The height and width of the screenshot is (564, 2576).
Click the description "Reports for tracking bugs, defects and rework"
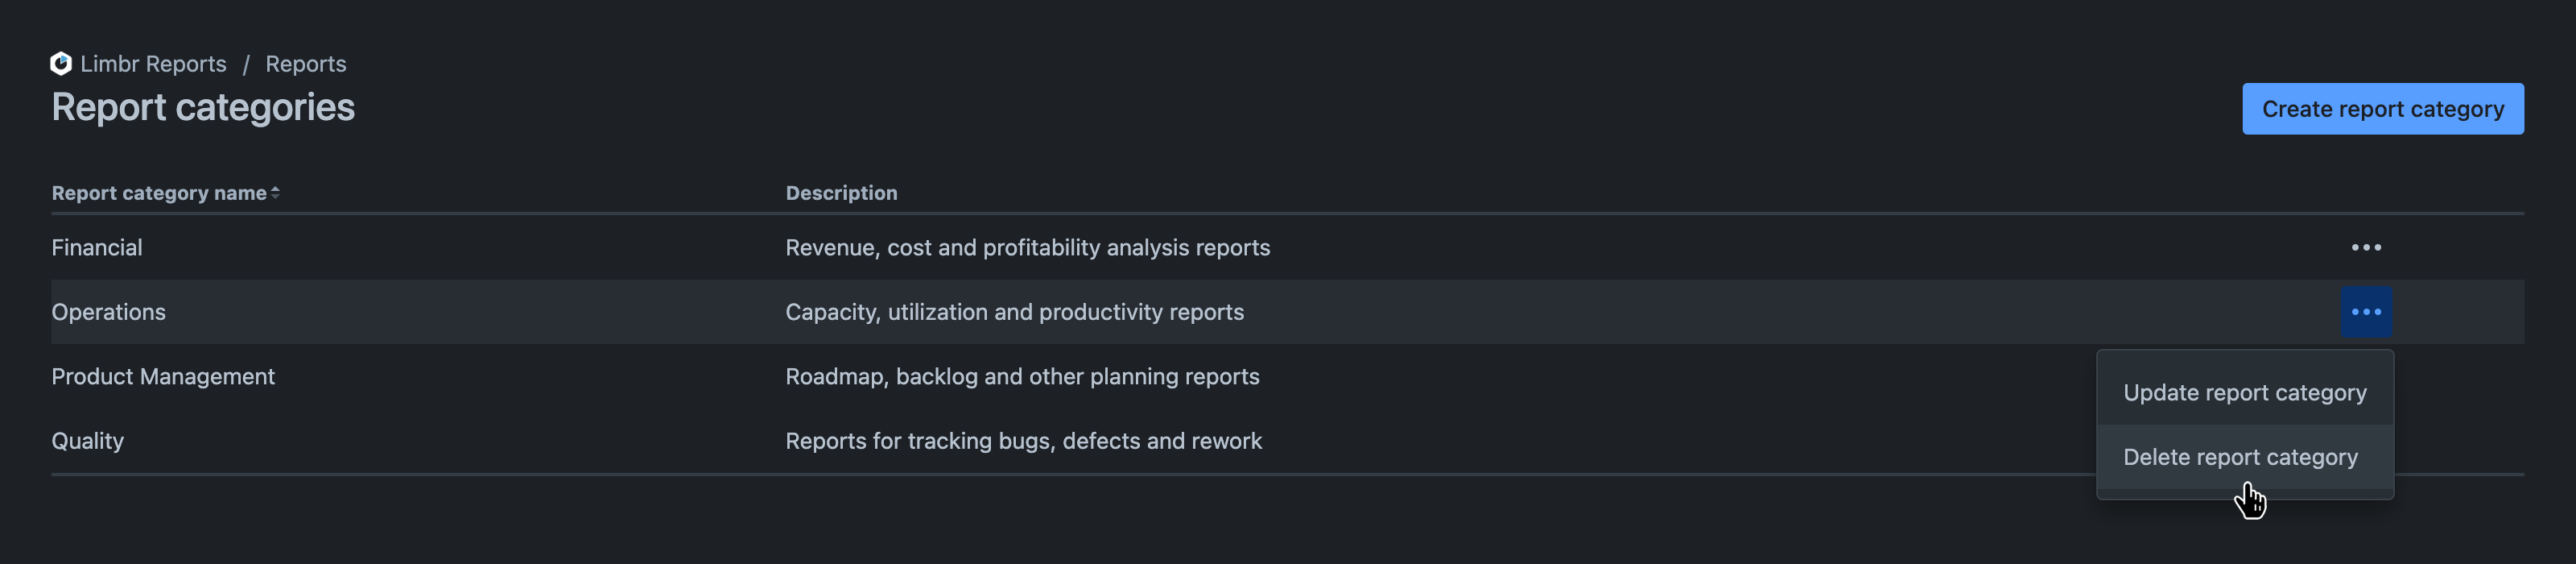click(1024, 440)
